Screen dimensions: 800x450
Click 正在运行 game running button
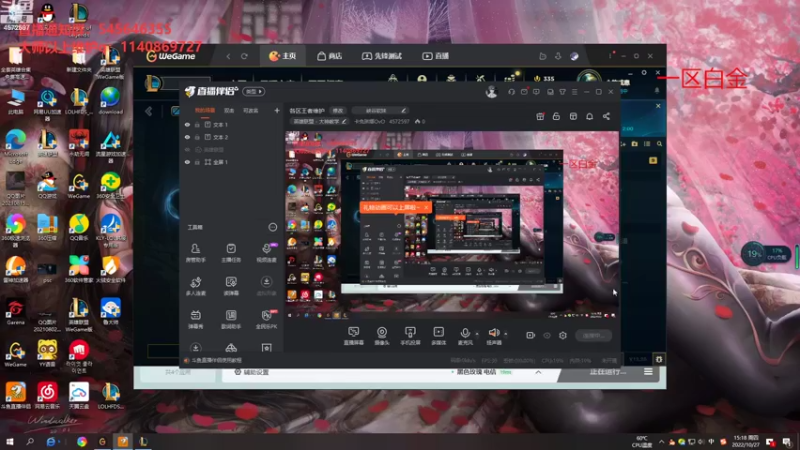[x=607, y=372]
